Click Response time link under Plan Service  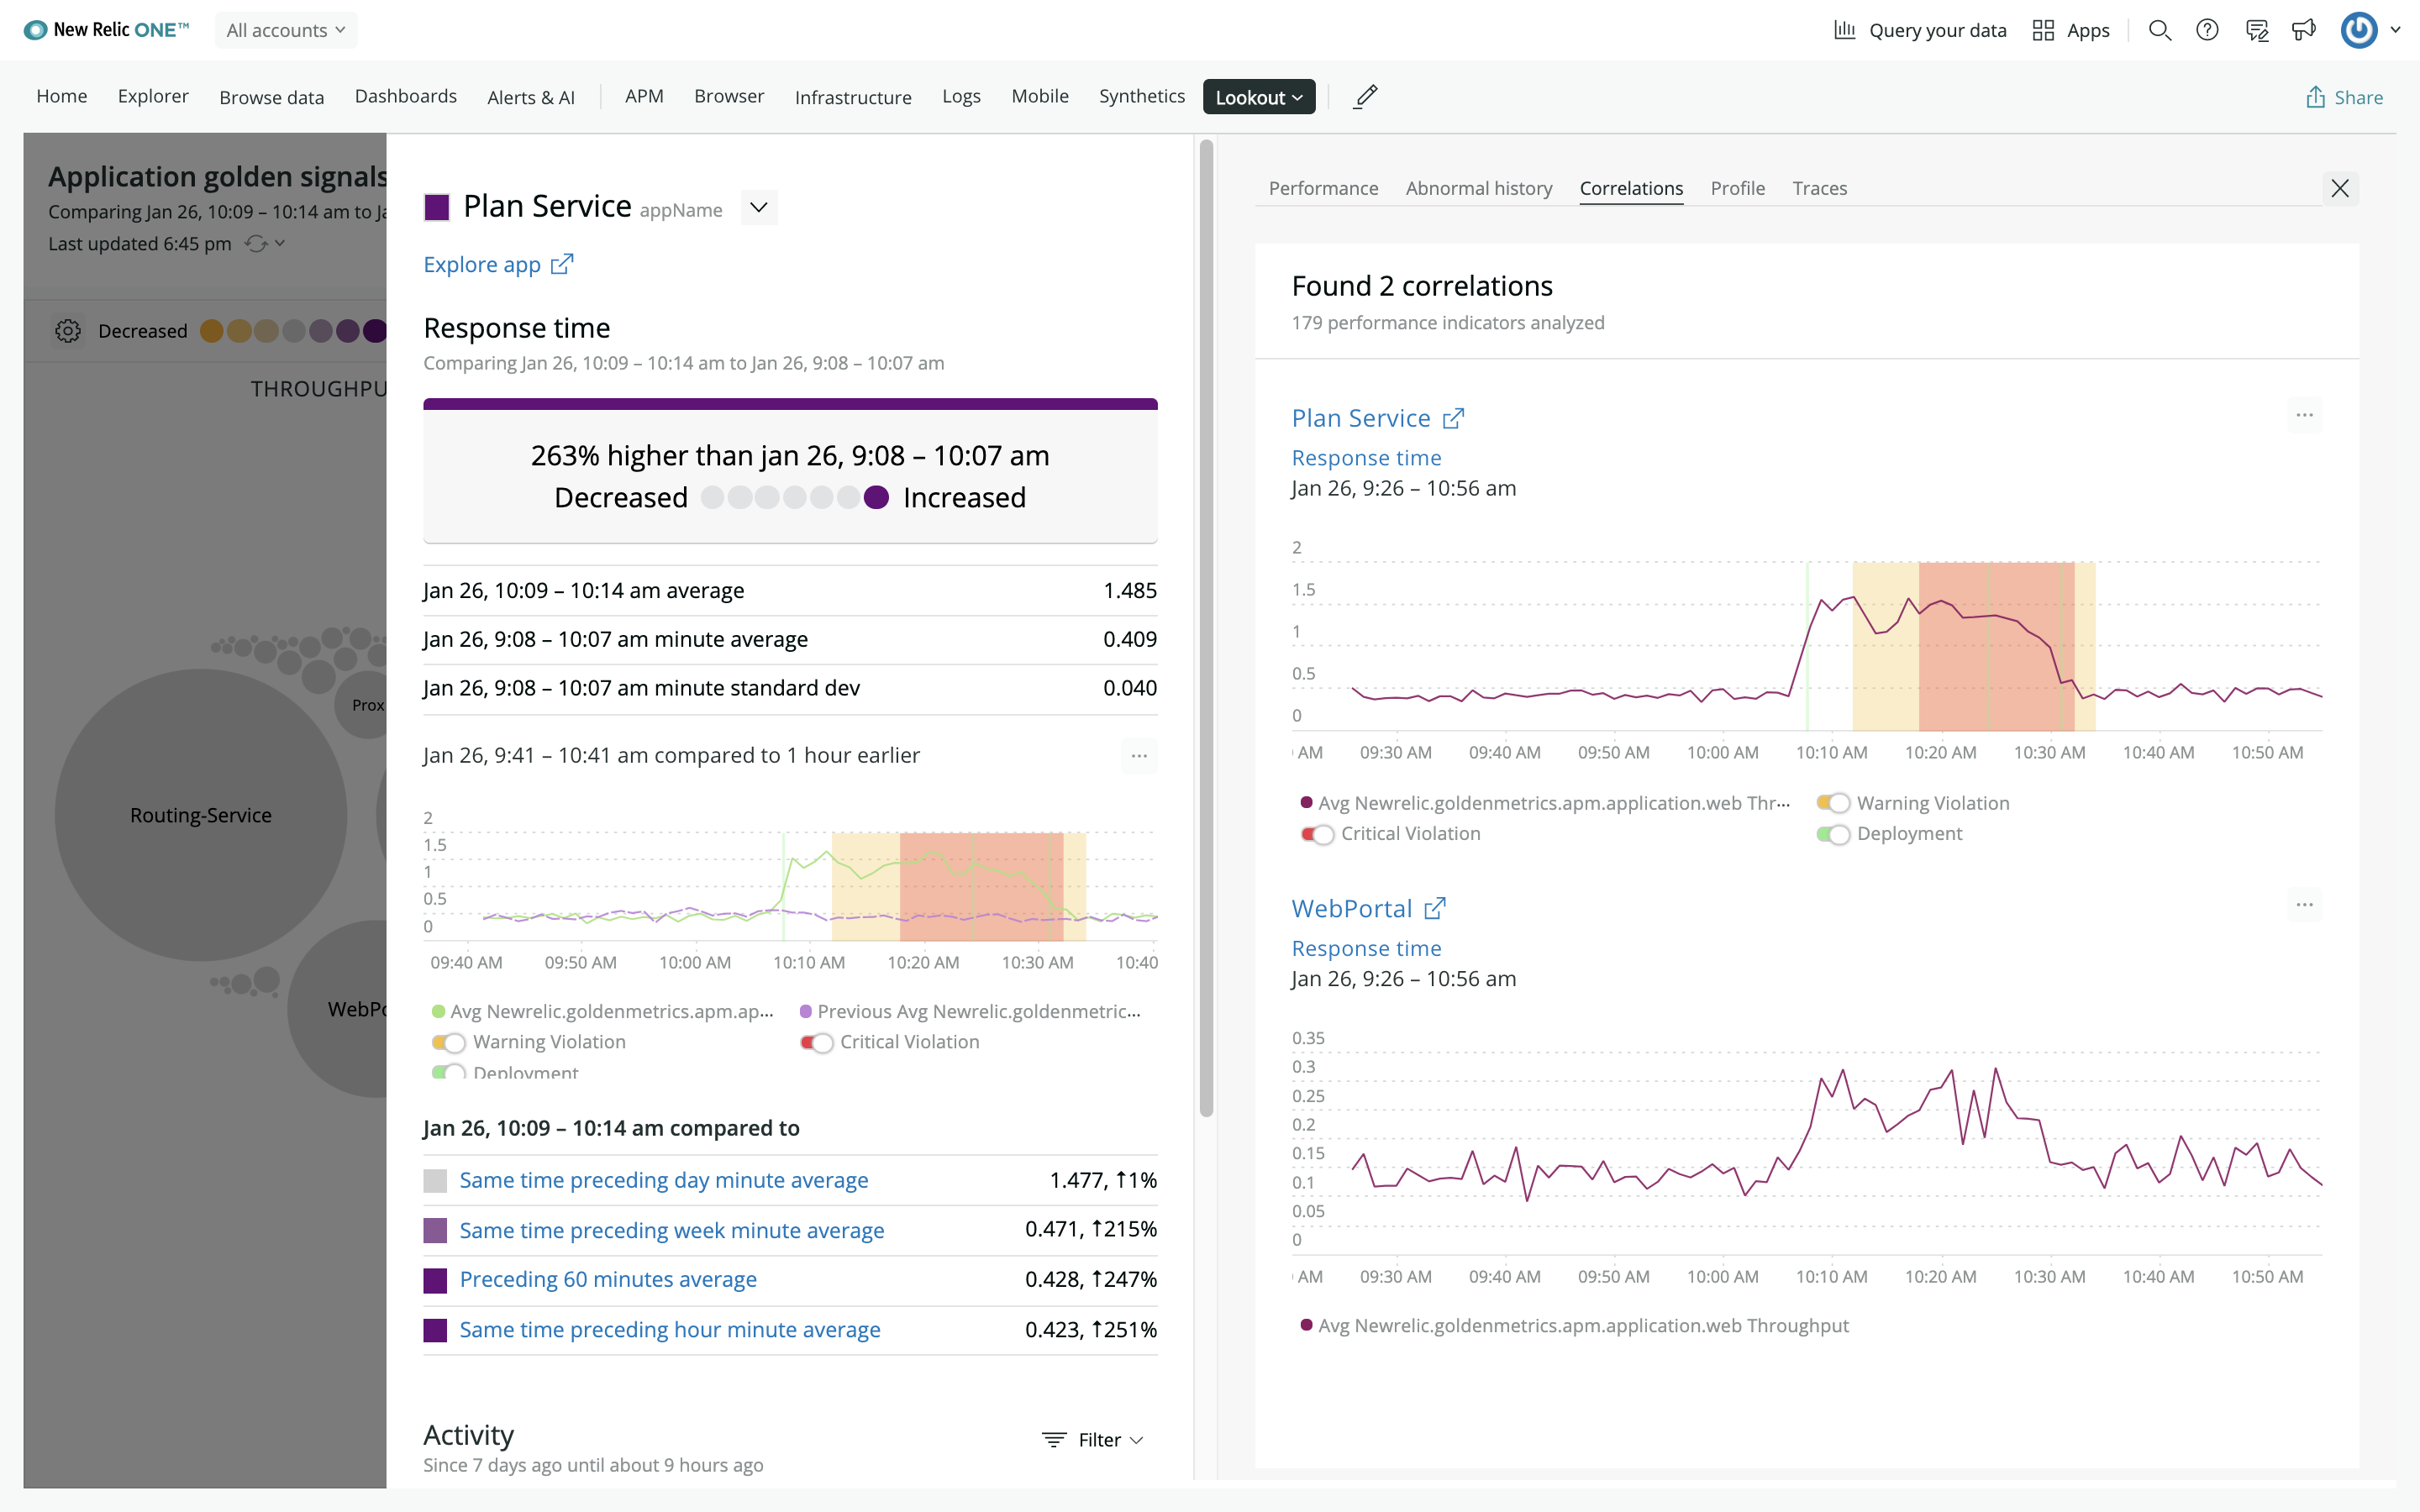click(x=1366, y=458)
